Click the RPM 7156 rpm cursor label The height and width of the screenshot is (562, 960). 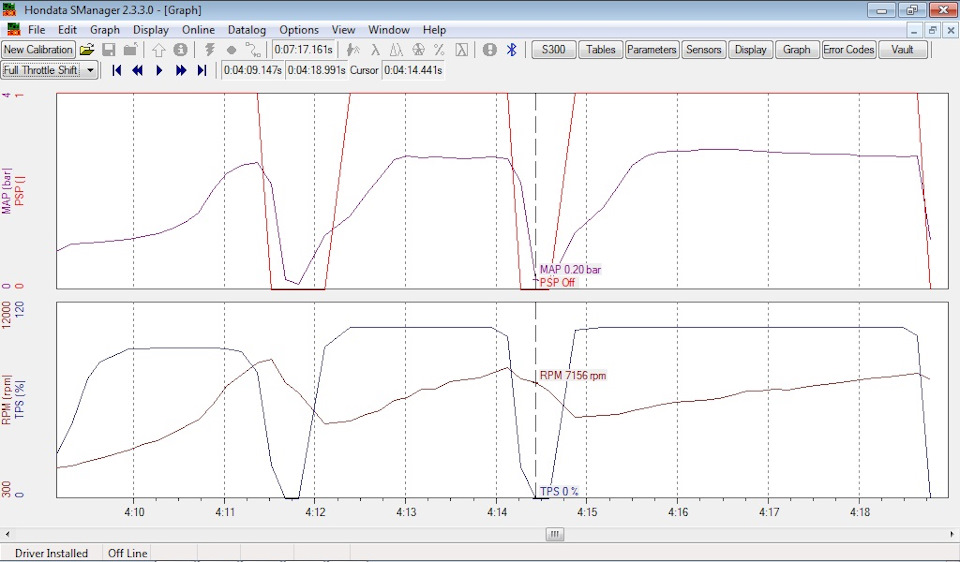click(572, 375)
